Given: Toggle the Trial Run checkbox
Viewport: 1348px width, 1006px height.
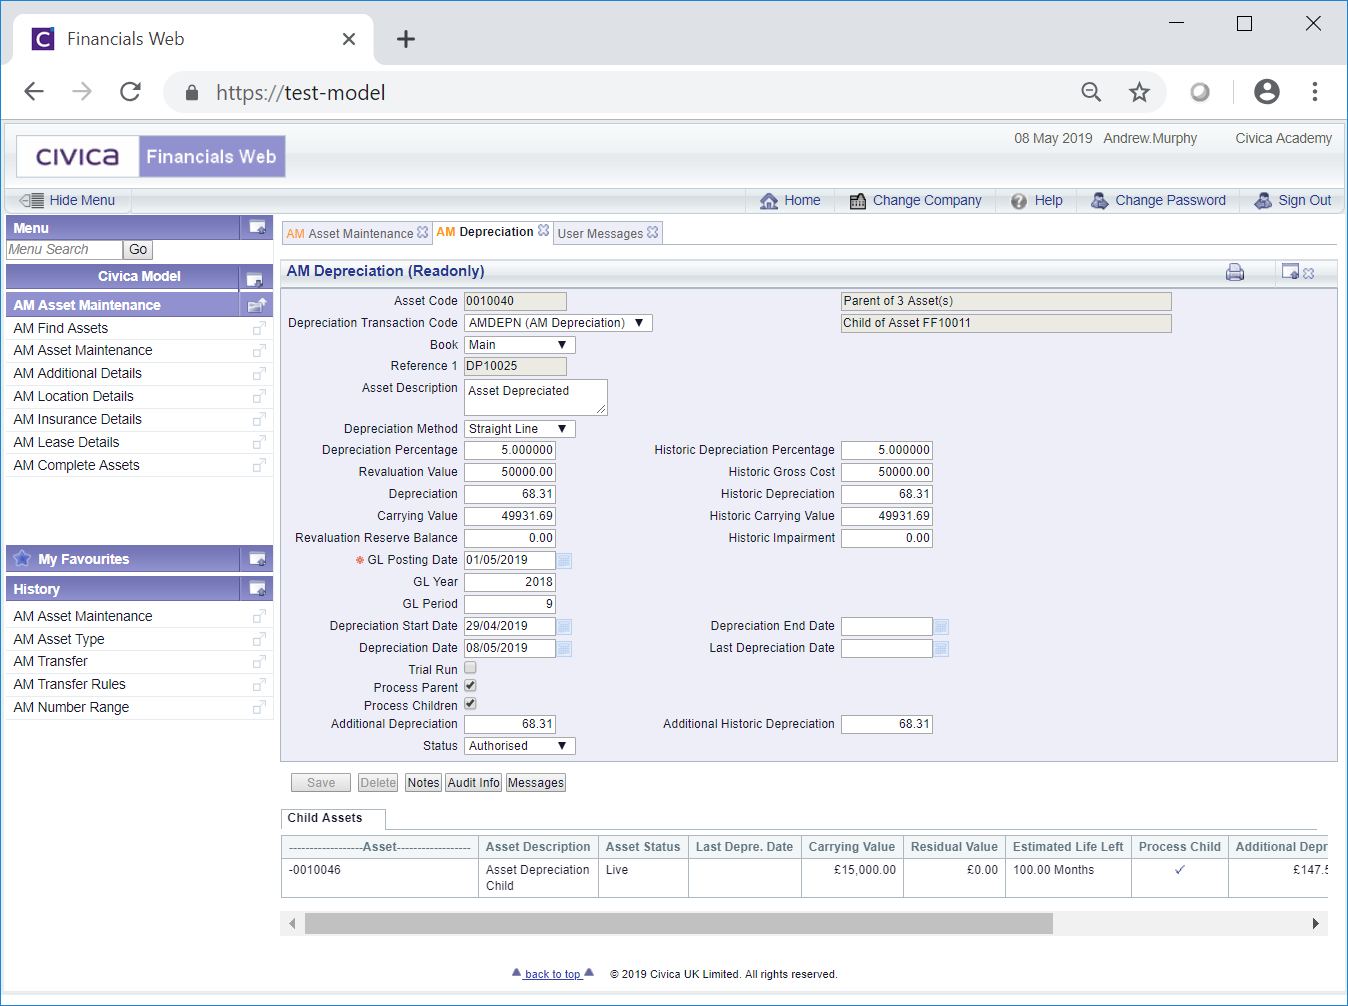Looking at the screenshot, I should click(x=470, y=668).
